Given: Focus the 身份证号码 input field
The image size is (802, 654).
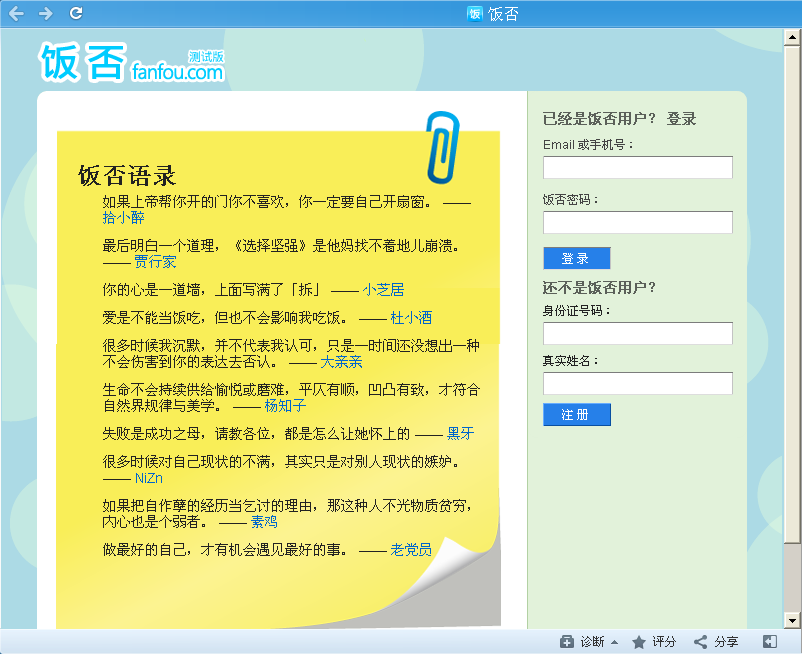Looking at the screenshot, I should 638,333.
